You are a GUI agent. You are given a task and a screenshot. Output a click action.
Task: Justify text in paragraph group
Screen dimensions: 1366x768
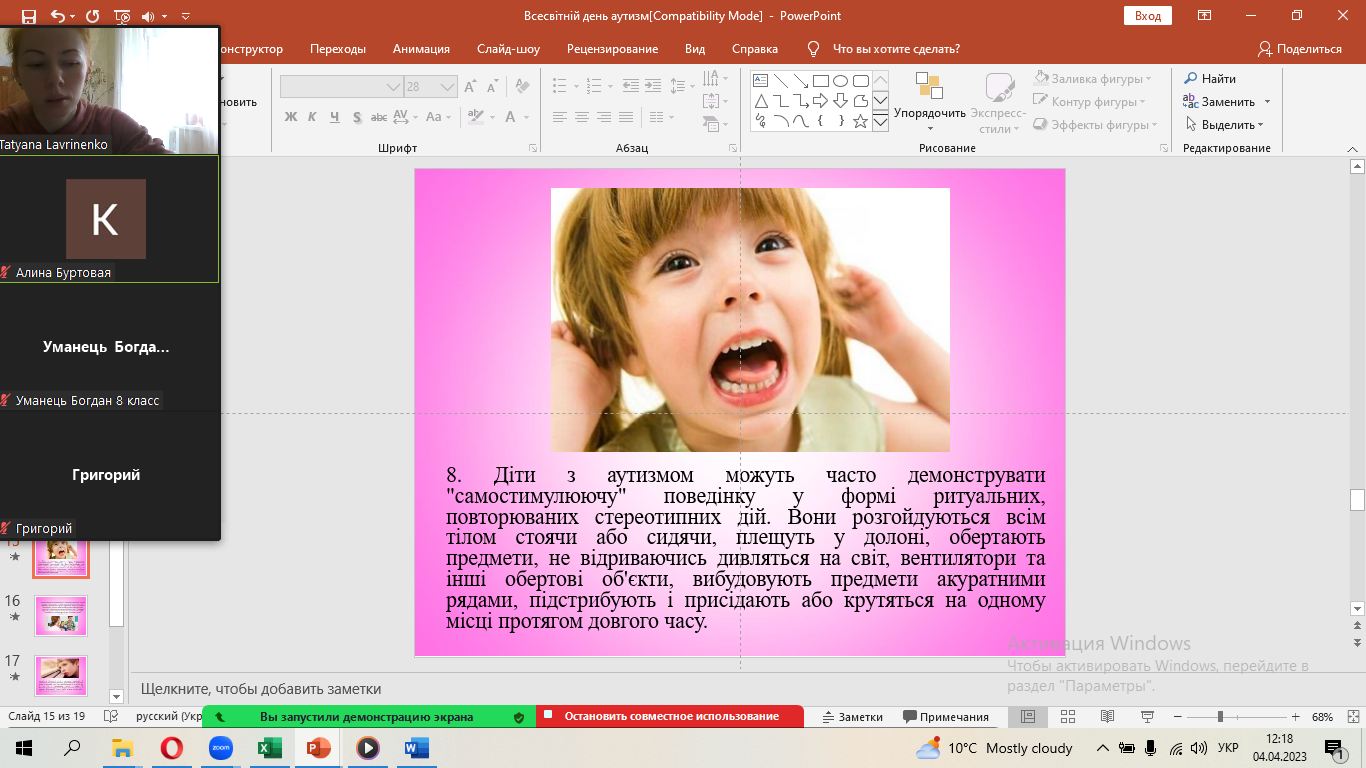click(626, 117)
